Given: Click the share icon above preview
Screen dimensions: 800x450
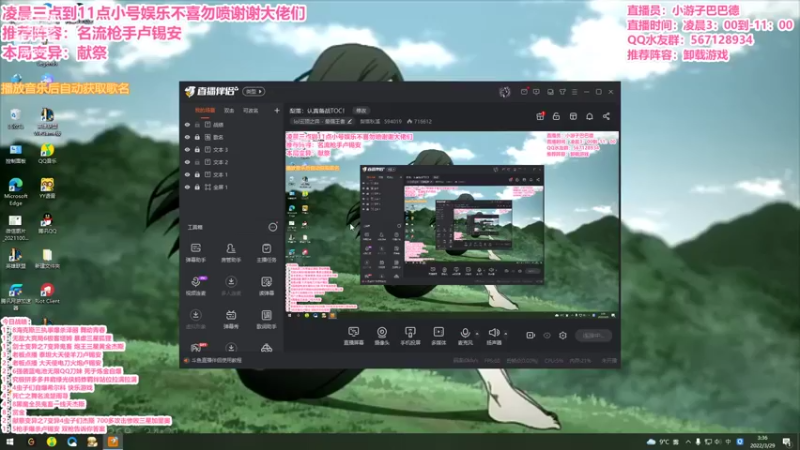Looking at the screenshot, I should [x=606, y=116].
